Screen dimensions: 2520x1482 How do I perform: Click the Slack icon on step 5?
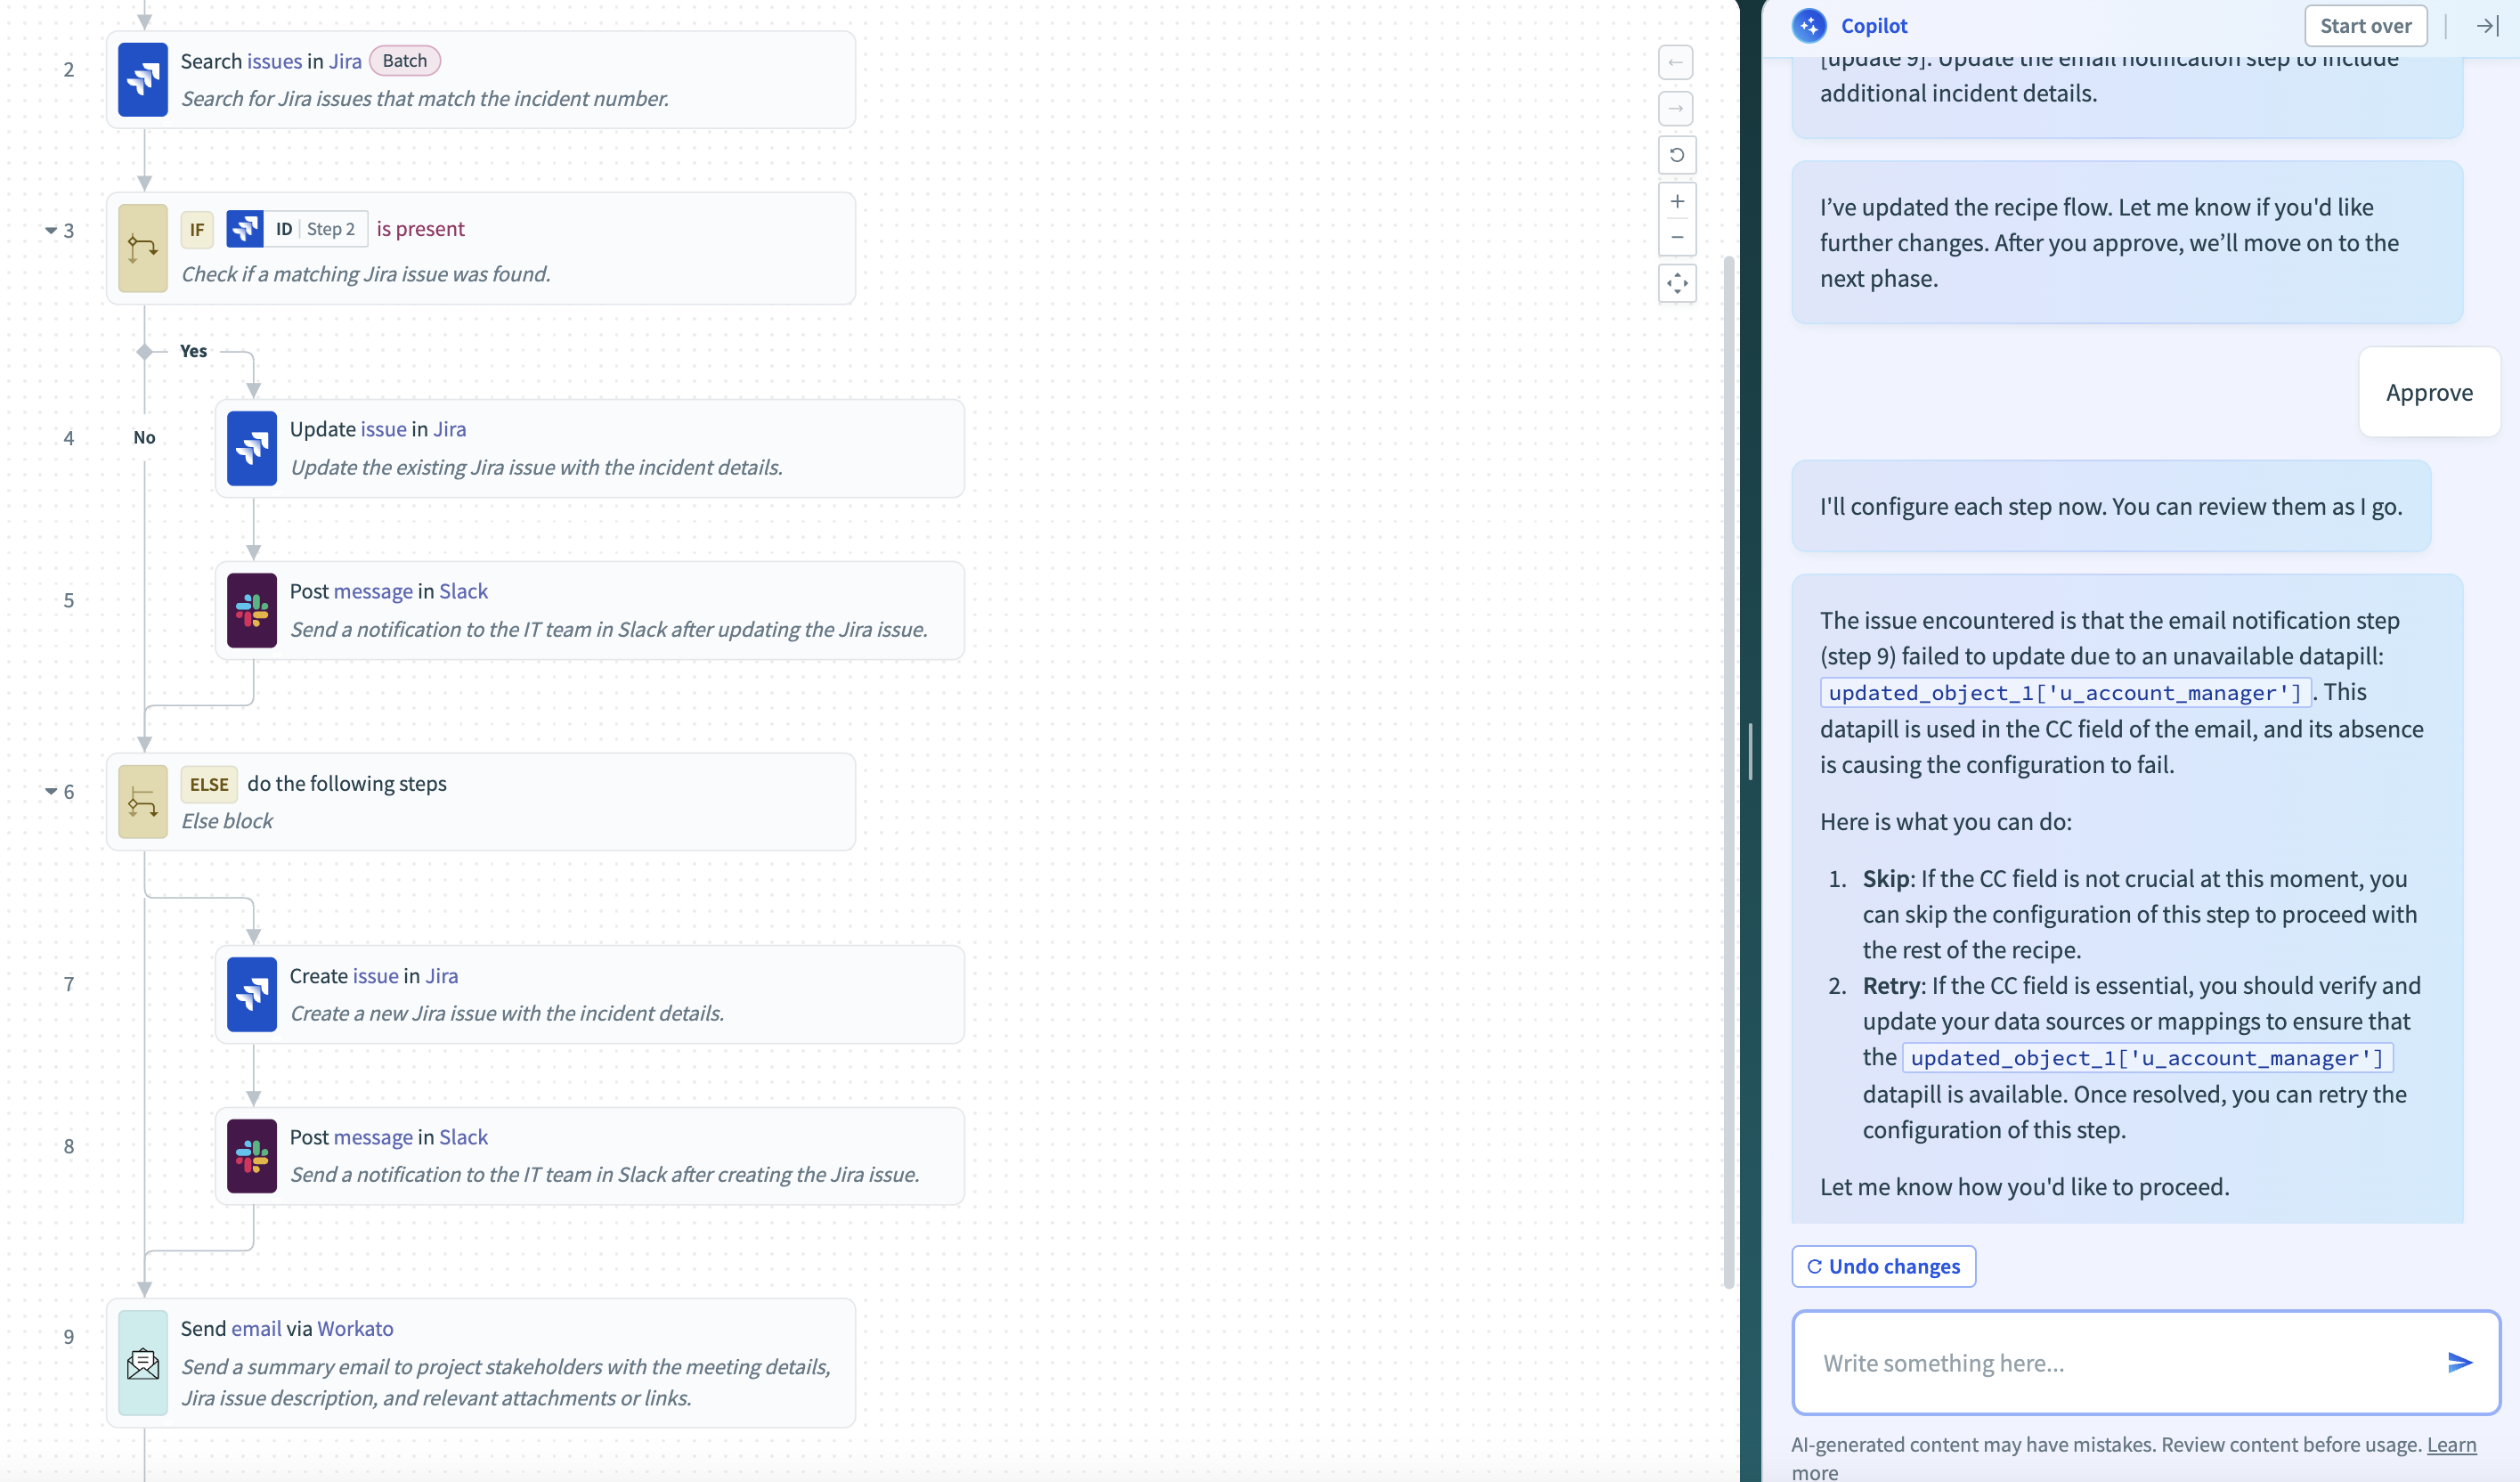pyautogui.click(x=252, y=610)
